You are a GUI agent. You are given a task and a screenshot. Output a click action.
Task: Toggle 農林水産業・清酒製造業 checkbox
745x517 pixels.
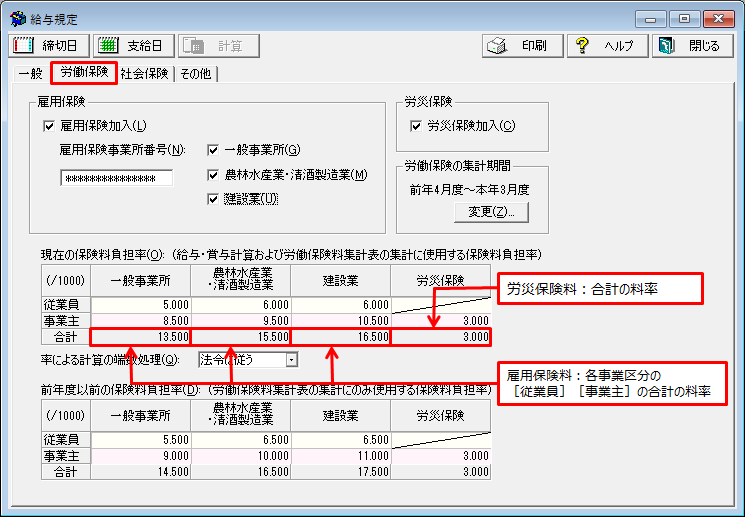tap(213, 174)
